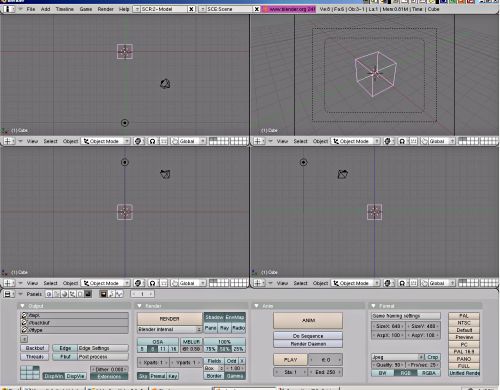Image resolution: width=500 pixels, height=390 pixels.
Task: Select the camera object in top-left viewport
Action: [165, 83]
